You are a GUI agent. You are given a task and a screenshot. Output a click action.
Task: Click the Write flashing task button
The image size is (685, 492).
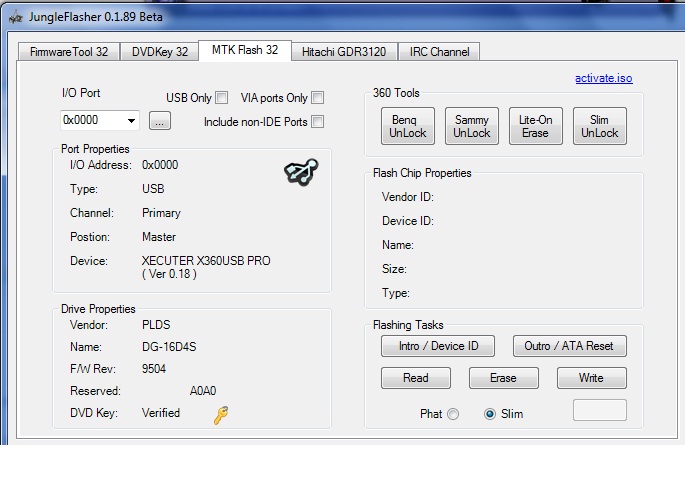(x=592, y=378)
